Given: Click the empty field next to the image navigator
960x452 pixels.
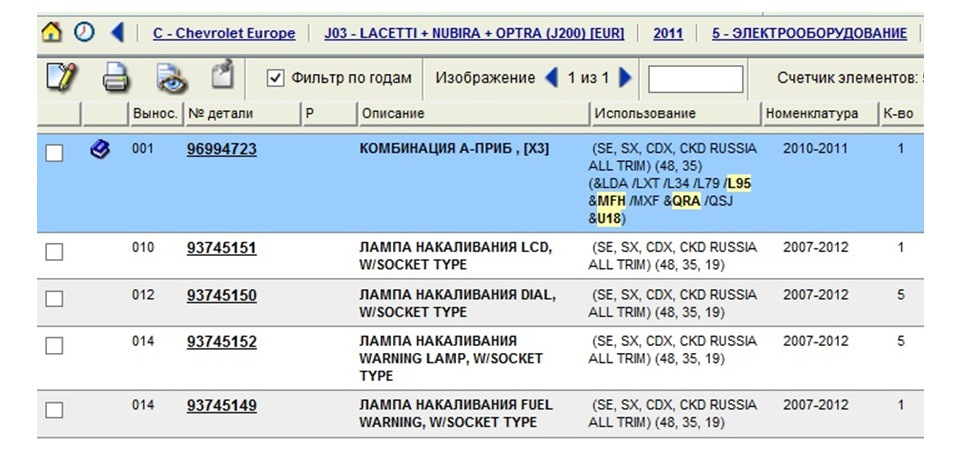Looking at the screenshot, I should pyautogui.click(x=696, y=79).
